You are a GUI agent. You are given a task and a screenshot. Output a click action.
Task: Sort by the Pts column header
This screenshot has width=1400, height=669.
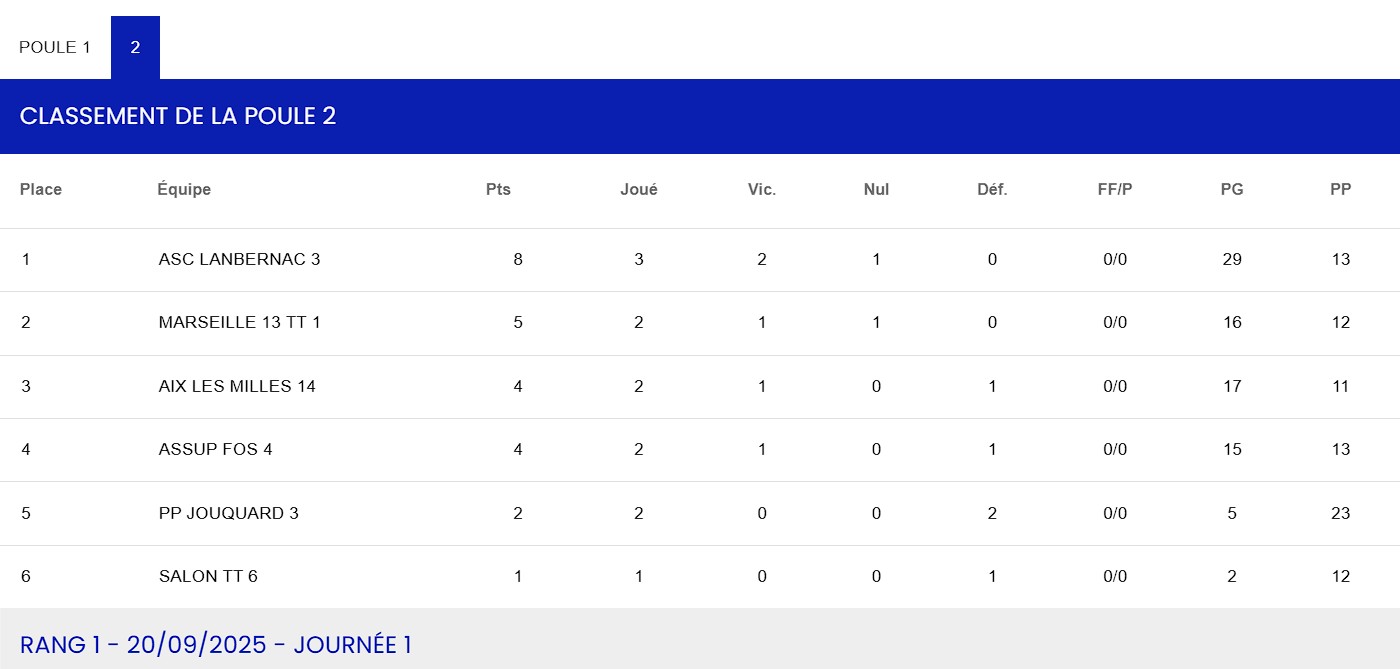pos(498,189)
